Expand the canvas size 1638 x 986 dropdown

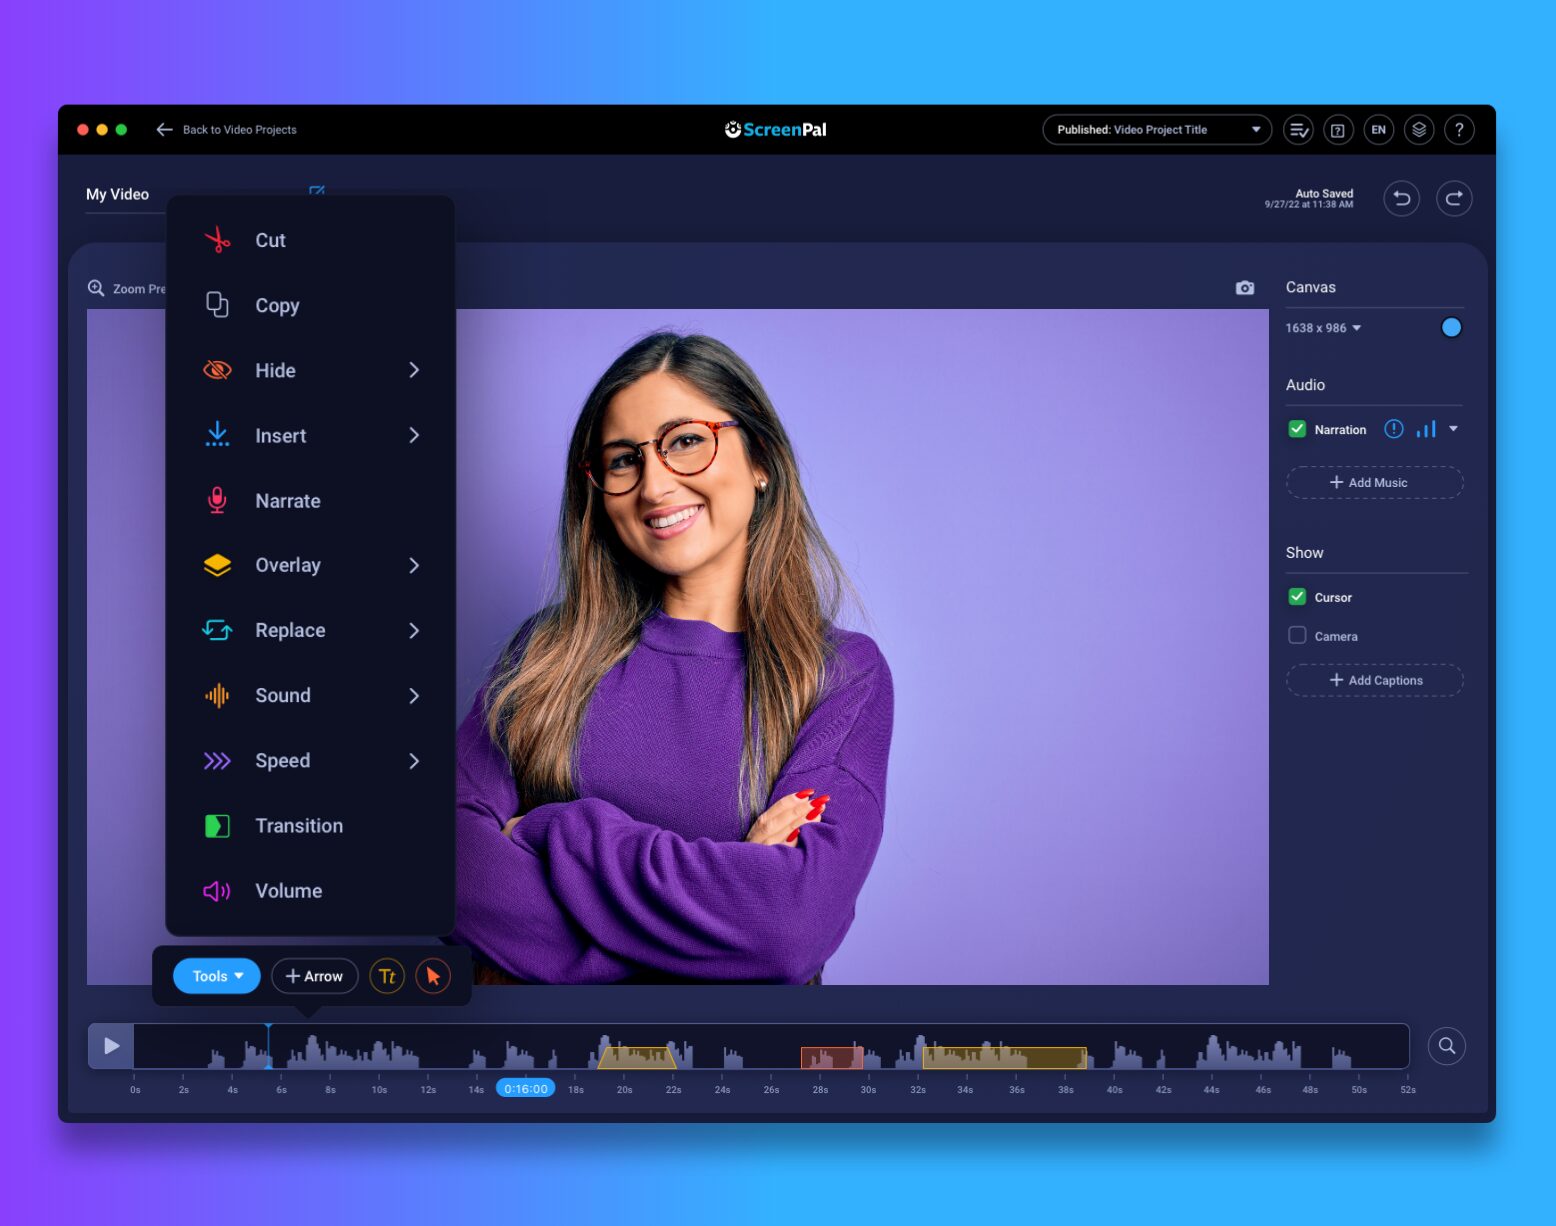pos(1323,328)
